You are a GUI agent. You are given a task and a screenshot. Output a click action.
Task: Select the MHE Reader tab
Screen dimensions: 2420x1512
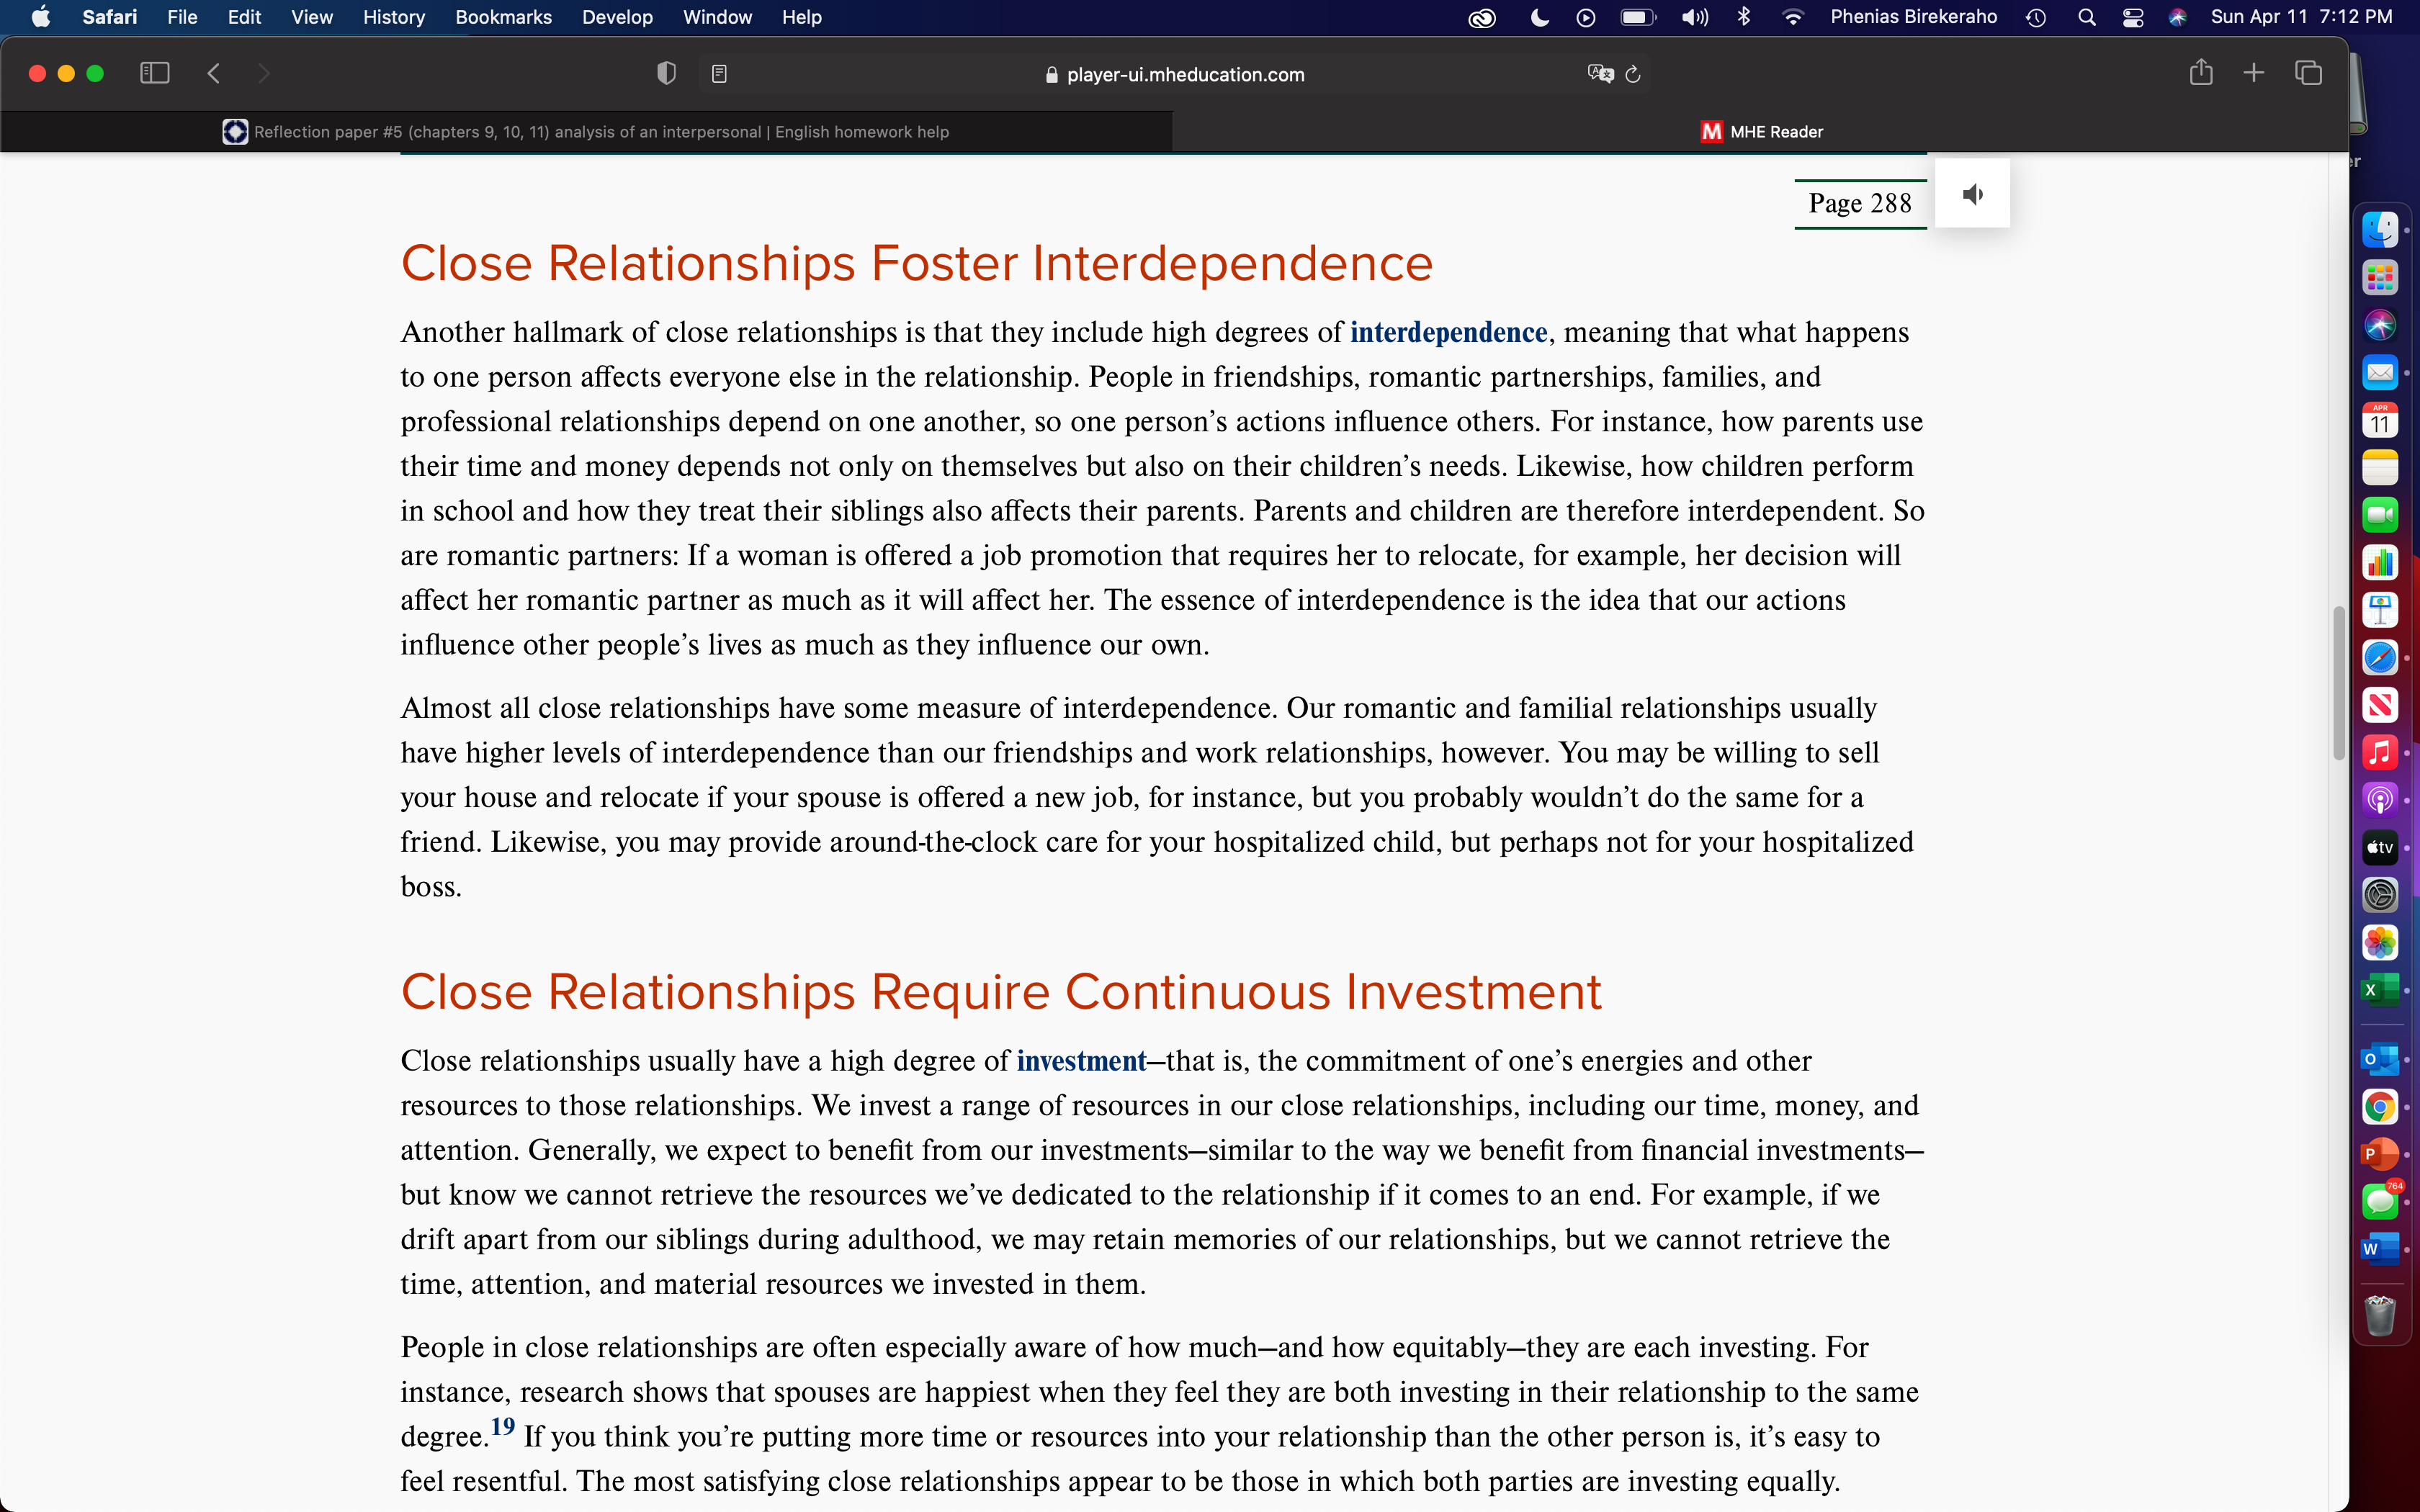pyautogui.click(x=1761, y=131)
